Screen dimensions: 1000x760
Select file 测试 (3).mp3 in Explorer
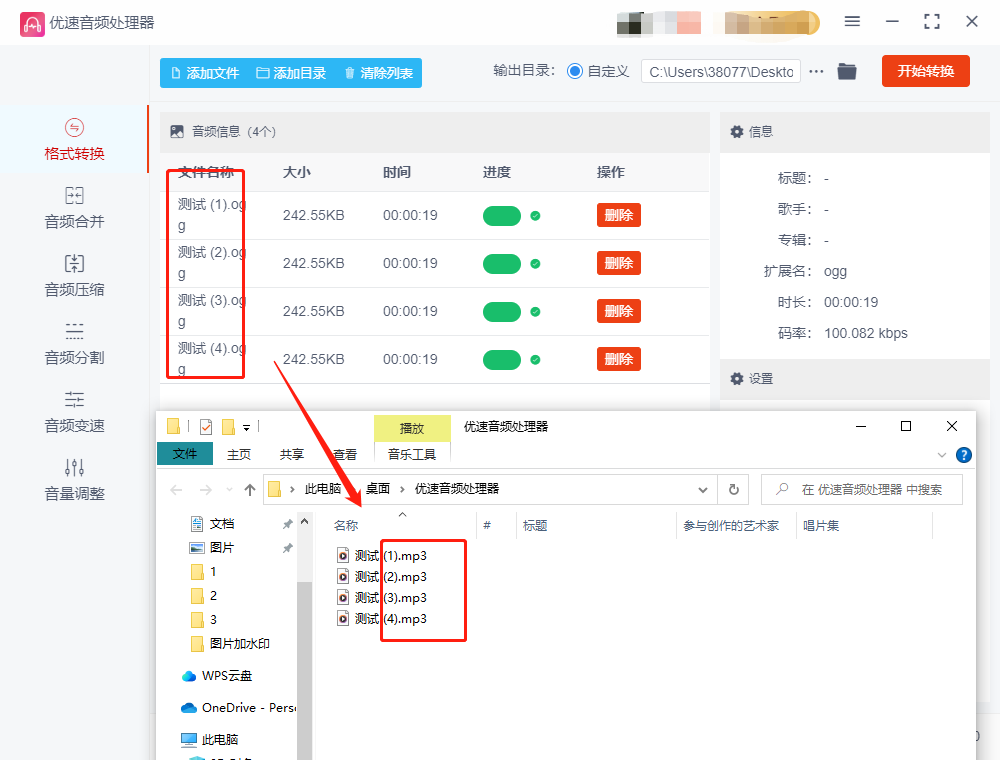point(382,597)
